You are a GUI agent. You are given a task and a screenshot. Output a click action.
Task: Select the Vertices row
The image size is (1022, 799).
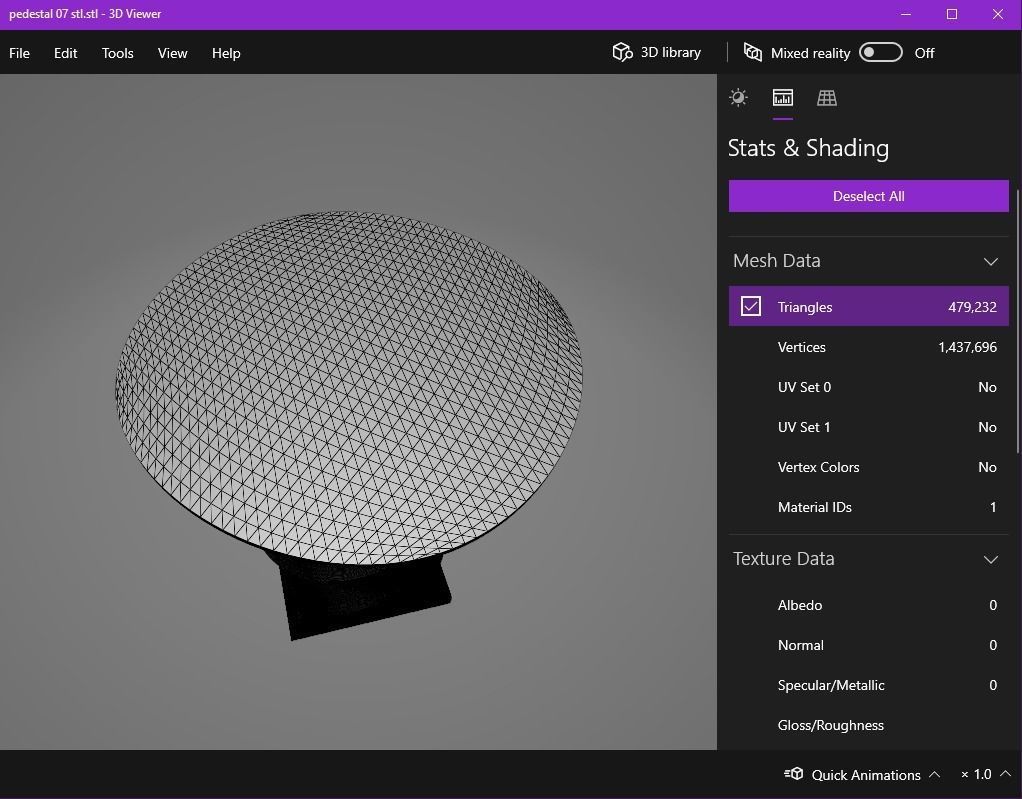tap(868, 347)
